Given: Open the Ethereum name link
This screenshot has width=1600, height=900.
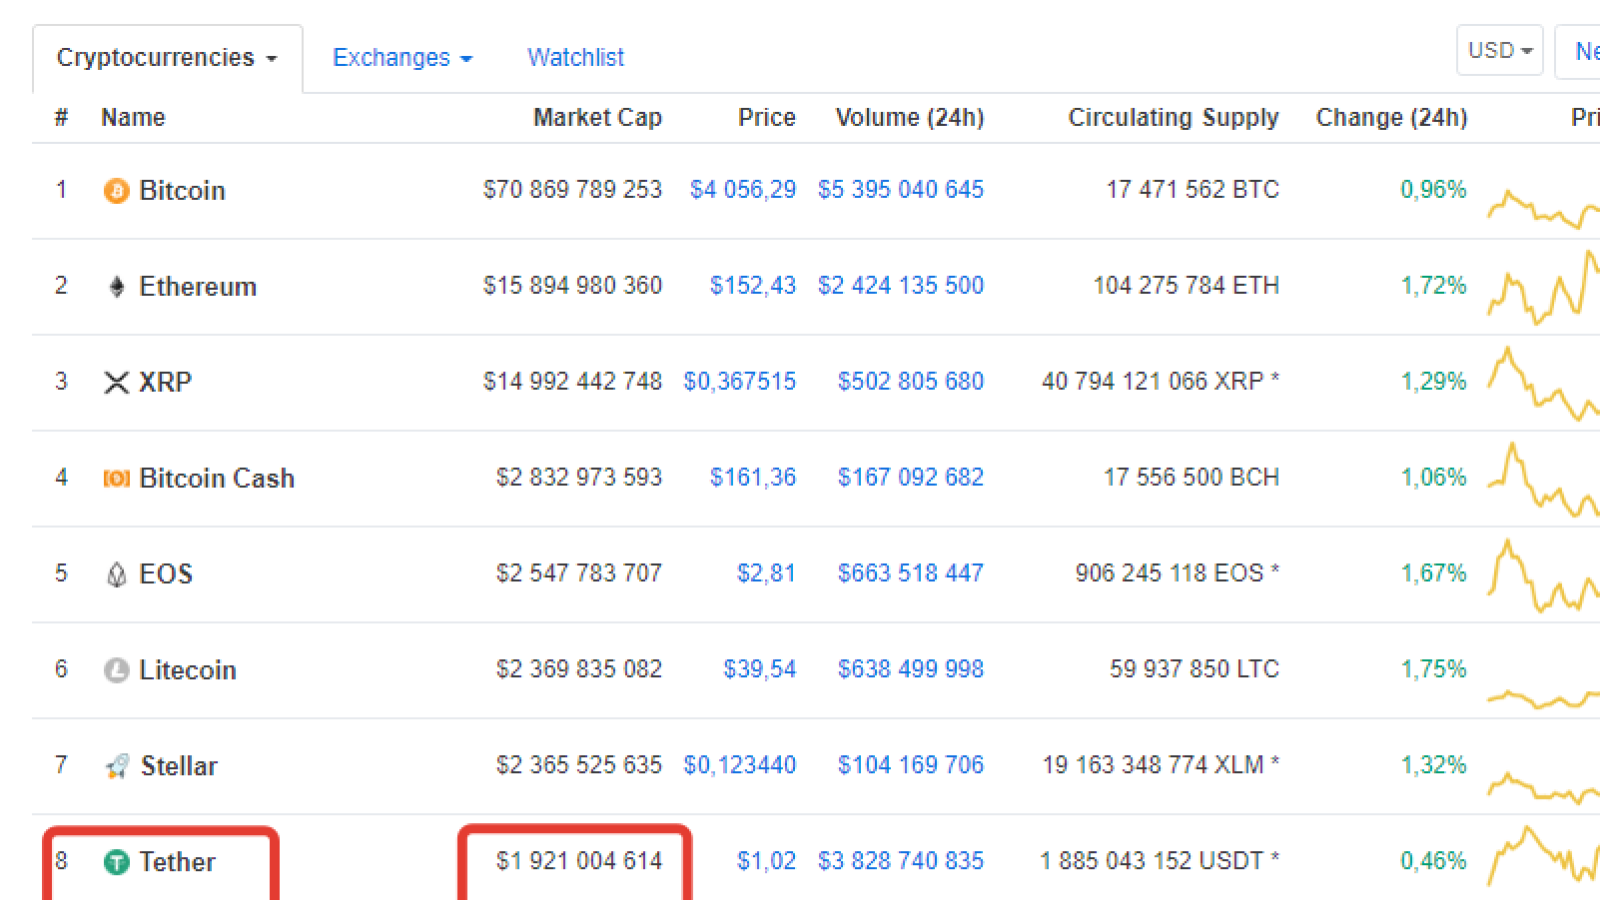Looking at the screenshot, I should (198, 287).
